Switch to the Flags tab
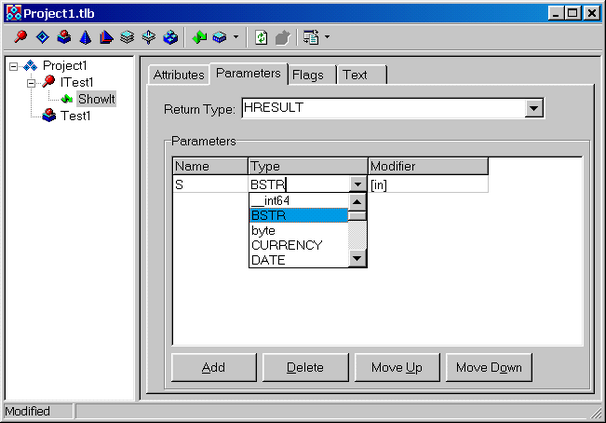The width and height of the screenshot is (606, 423). click(x=310, y=75)
